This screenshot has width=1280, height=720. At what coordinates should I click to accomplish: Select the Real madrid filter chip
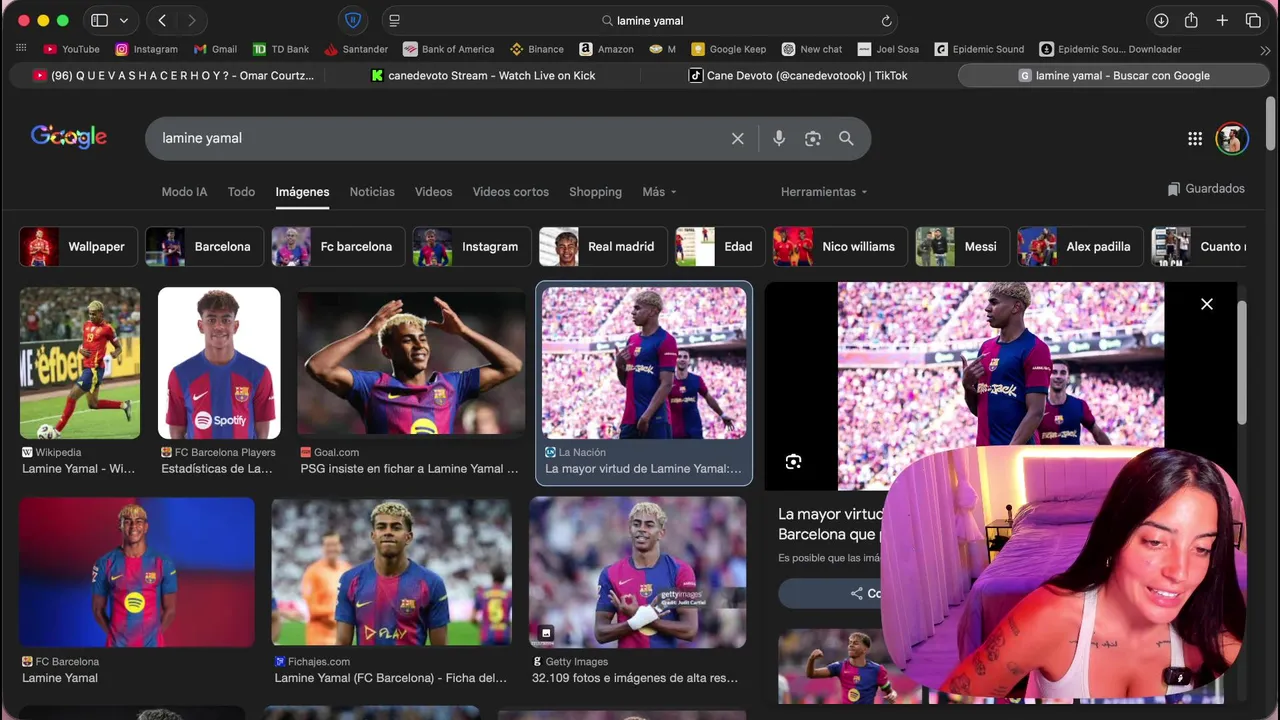click(x=603, y=246)
